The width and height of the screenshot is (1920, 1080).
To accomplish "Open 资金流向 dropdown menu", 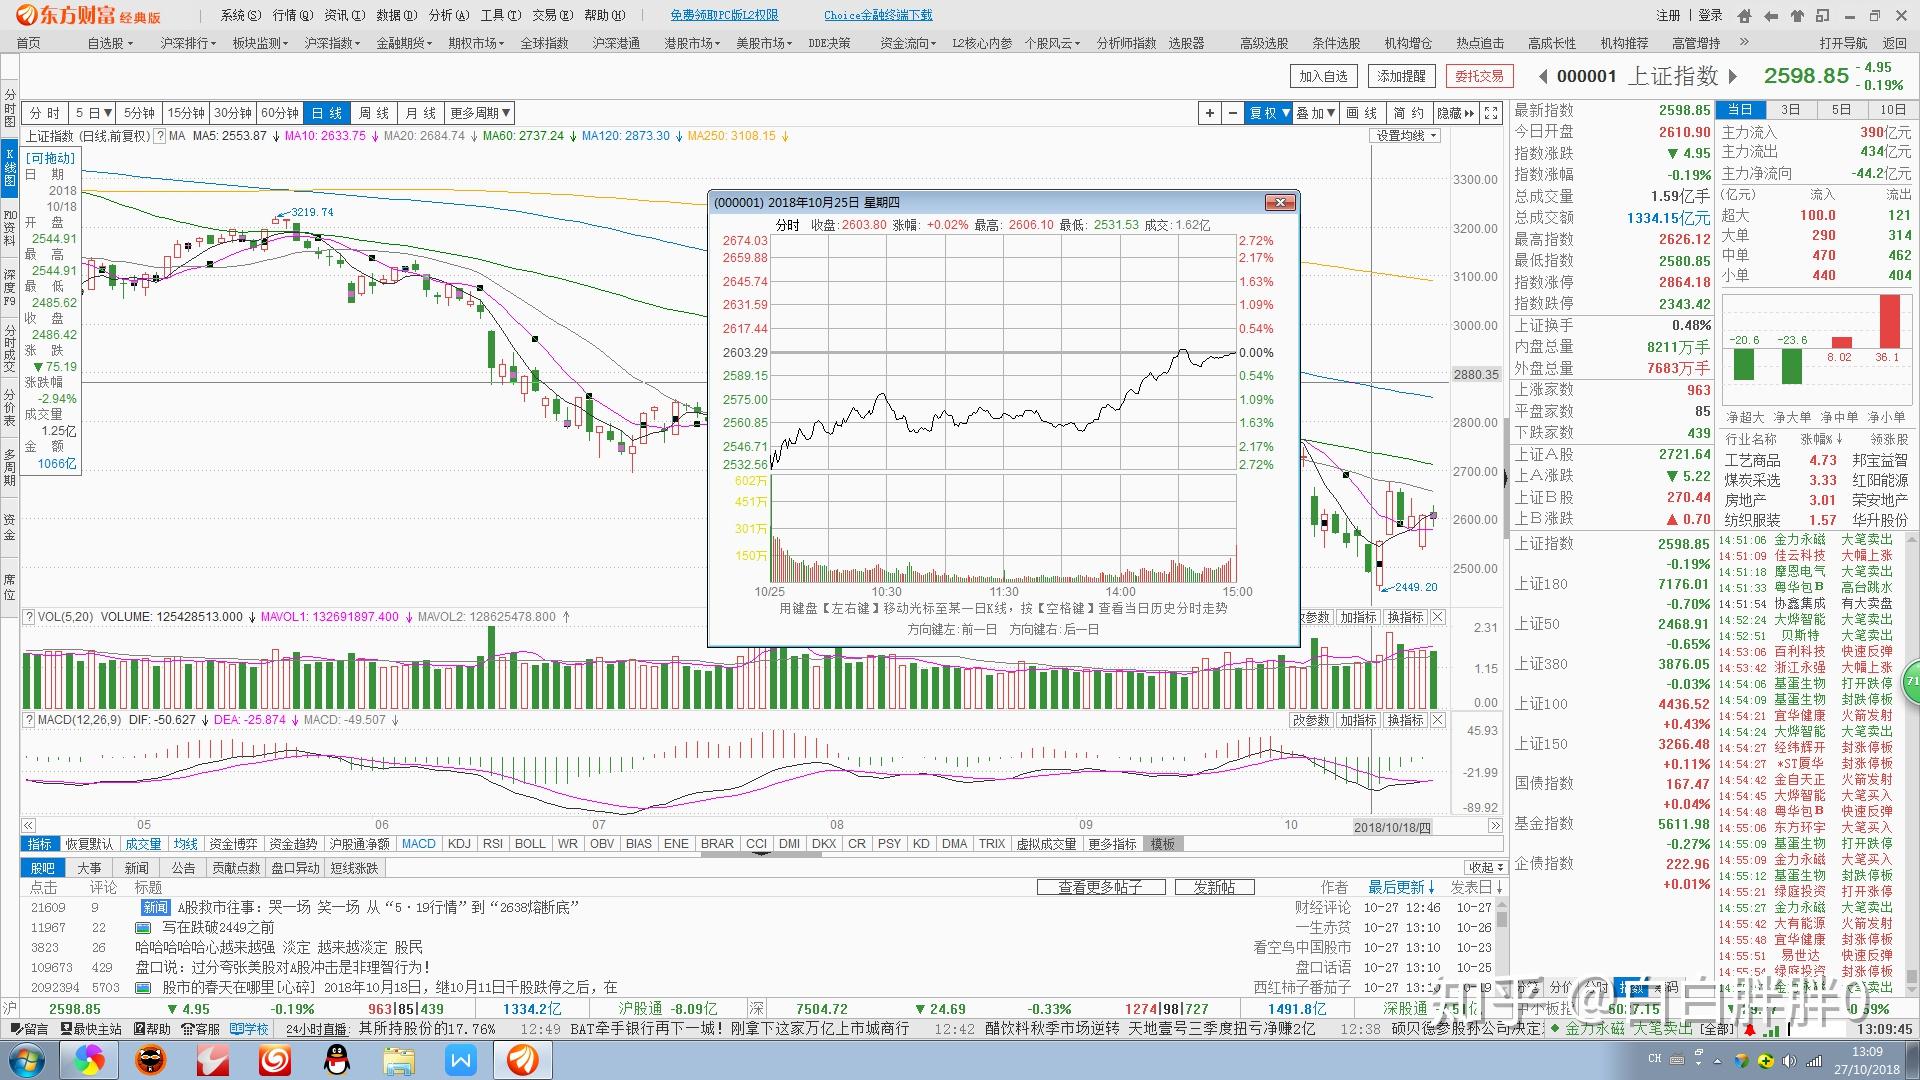I will (908, 43).
